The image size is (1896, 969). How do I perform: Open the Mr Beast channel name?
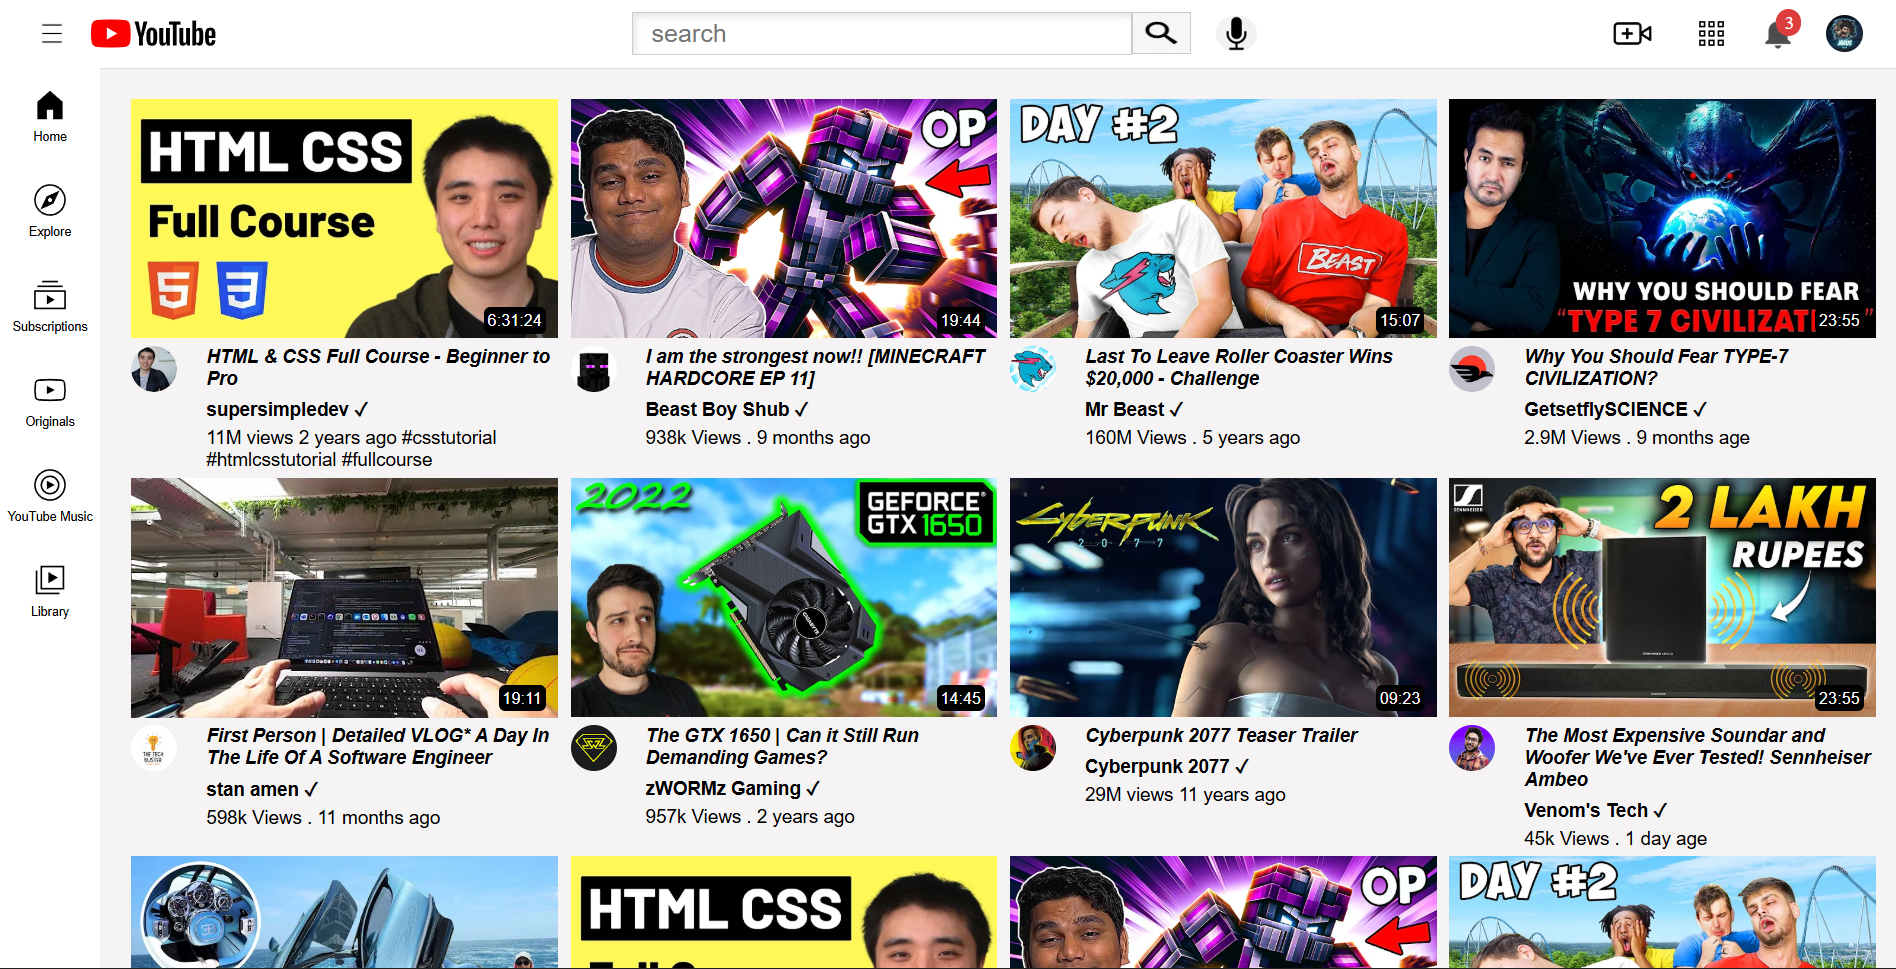(x=1124, y=409)
